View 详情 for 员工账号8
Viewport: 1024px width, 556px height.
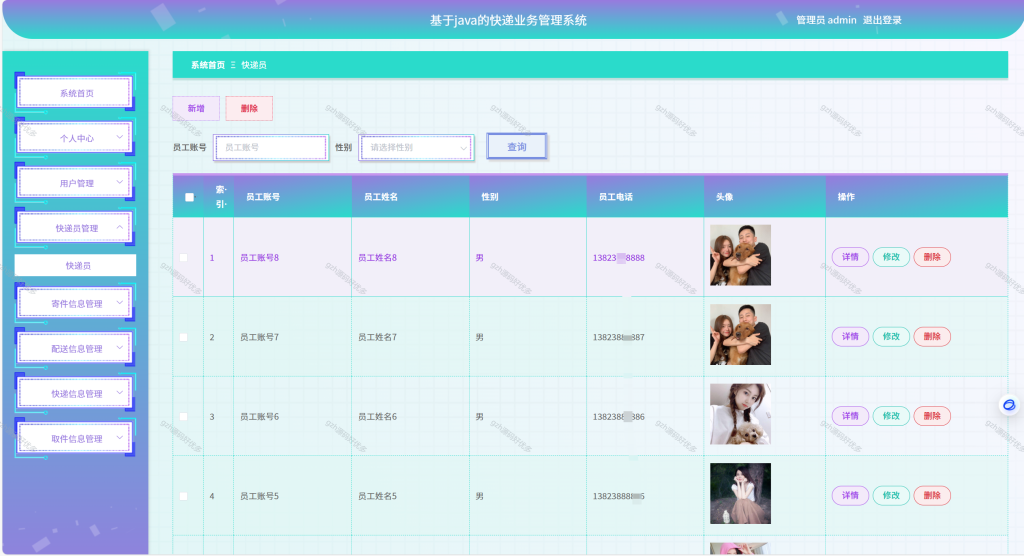(850, 257)
